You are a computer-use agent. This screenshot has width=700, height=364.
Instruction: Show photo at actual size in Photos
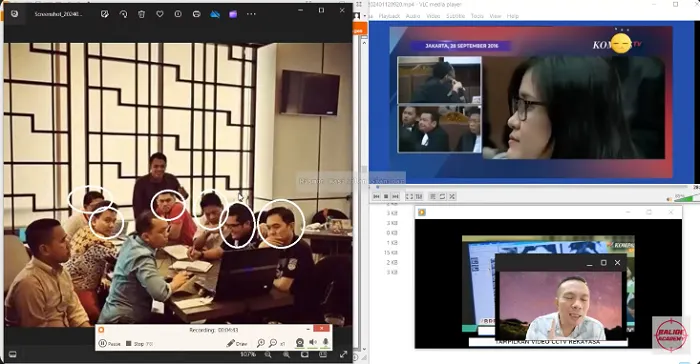[x=323, y=355]
